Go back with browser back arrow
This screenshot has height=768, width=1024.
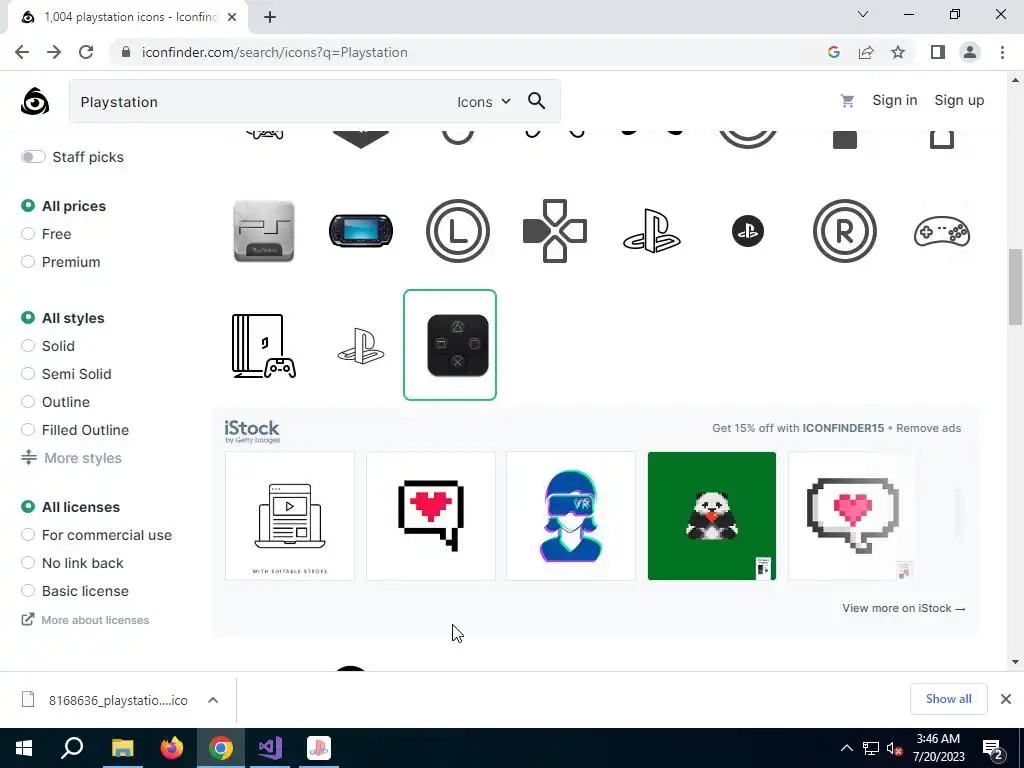click(22, 52)
